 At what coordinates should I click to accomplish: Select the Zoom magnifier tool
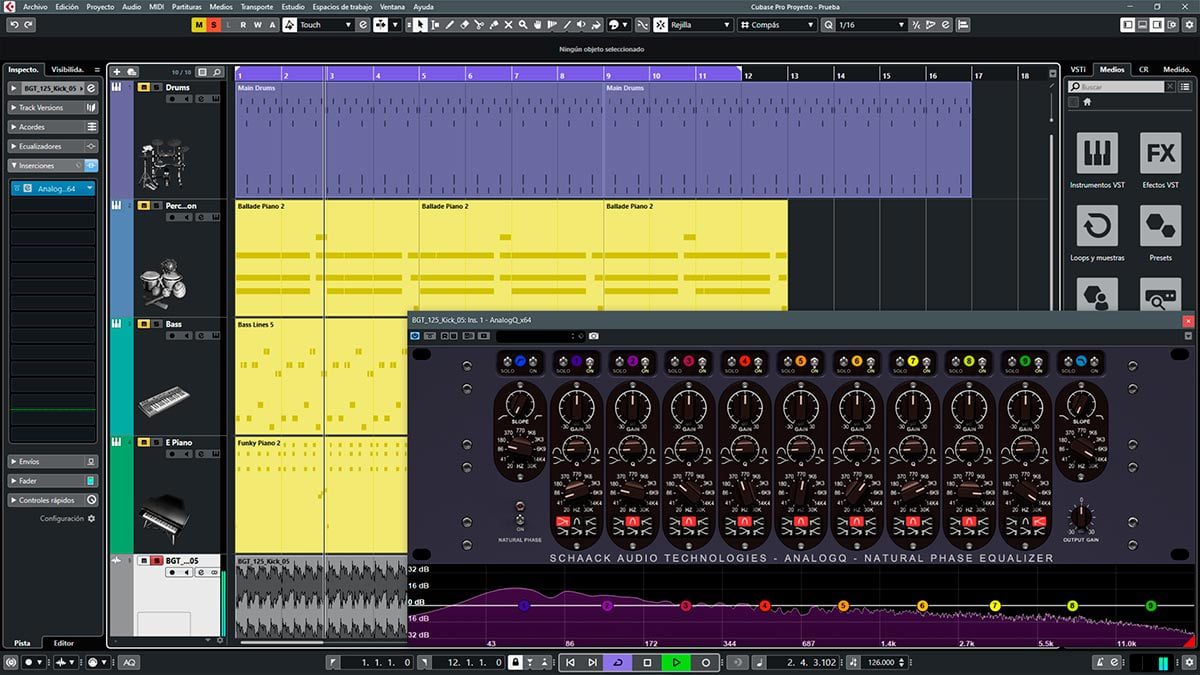(523, 24)
